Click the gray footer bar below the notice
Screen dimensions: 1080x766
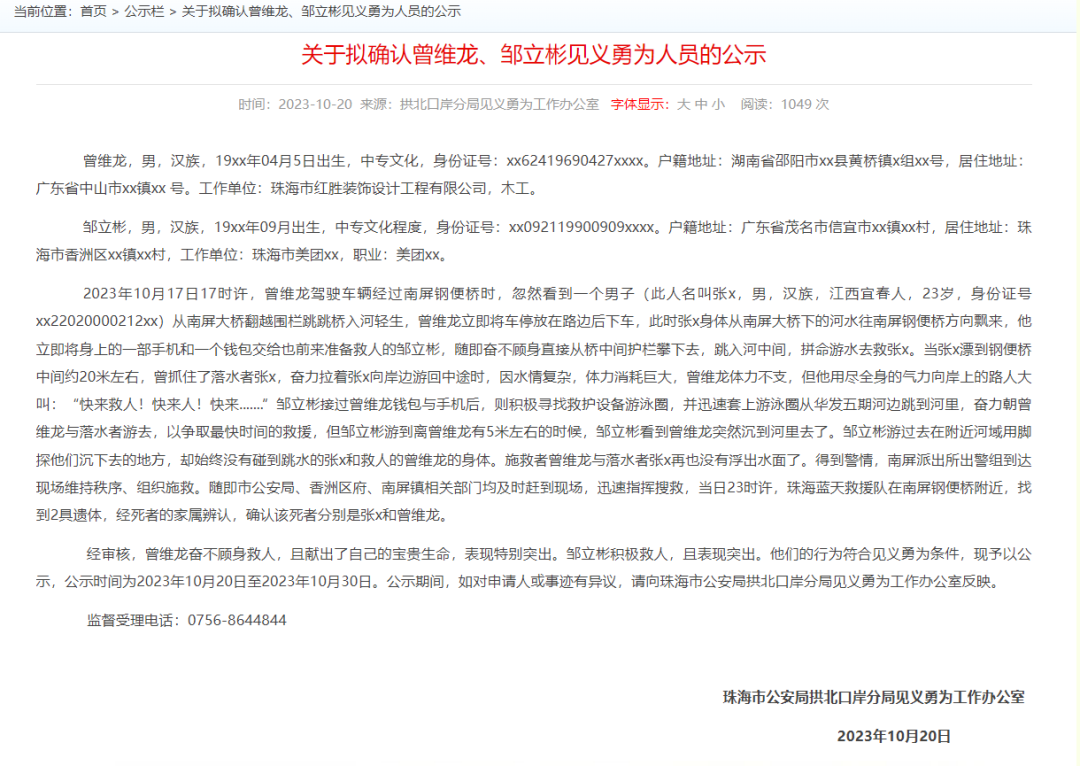(540, 762)
